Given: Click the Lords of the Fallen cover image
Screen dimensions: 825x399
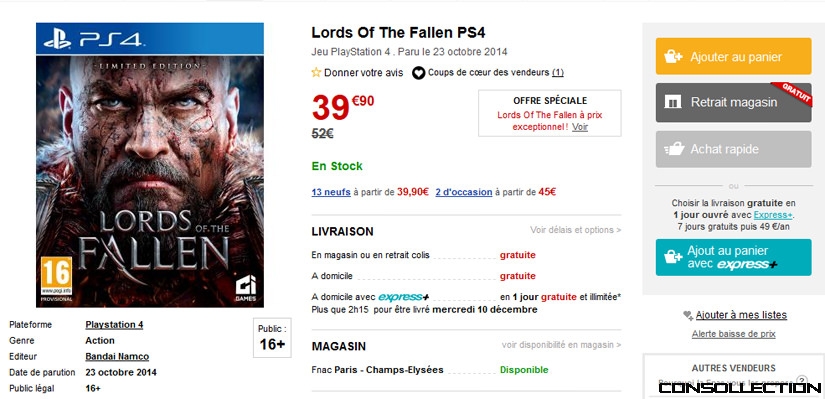Looking at the screenshot, I should coord(150,165).
